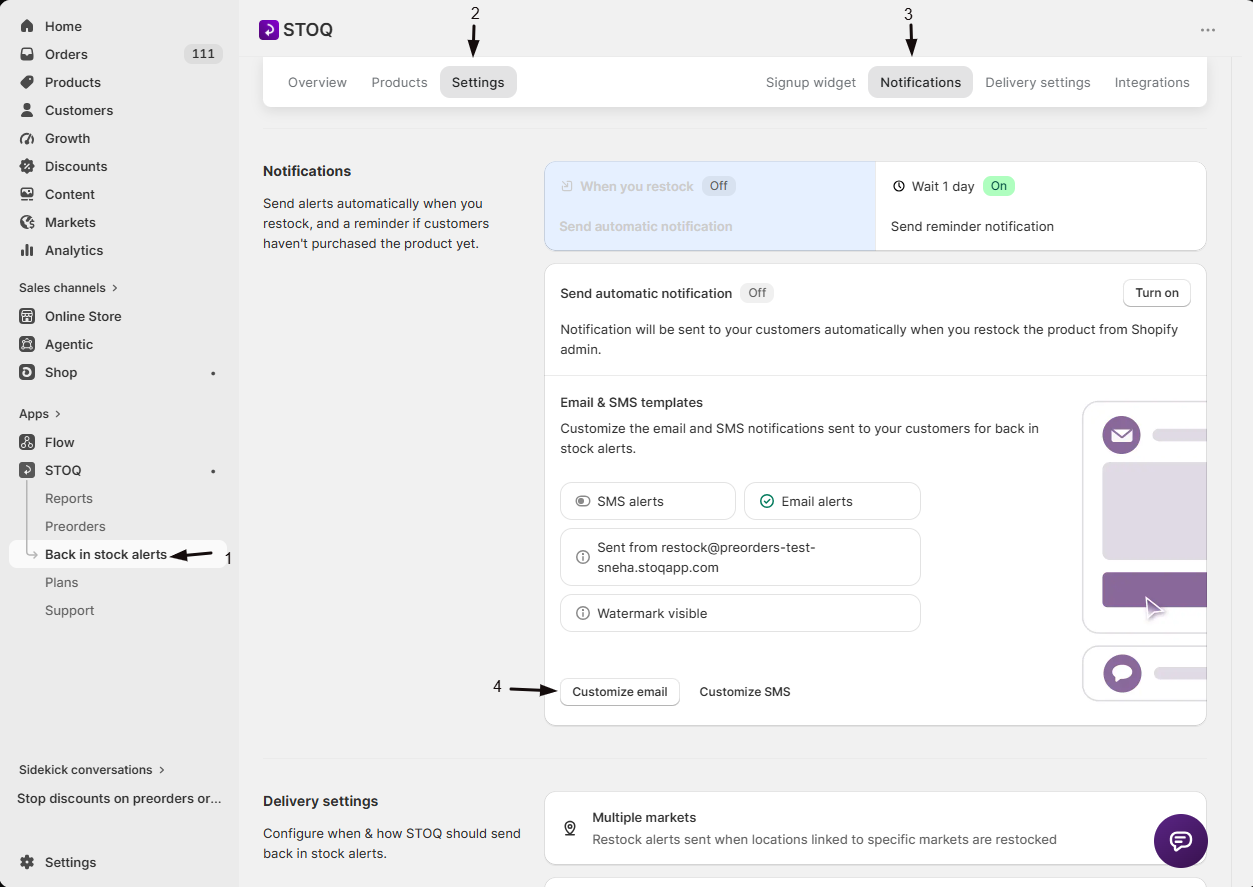Click the Products tag icon
This screenshot has height=887, width=1253.
click(27, 82)
